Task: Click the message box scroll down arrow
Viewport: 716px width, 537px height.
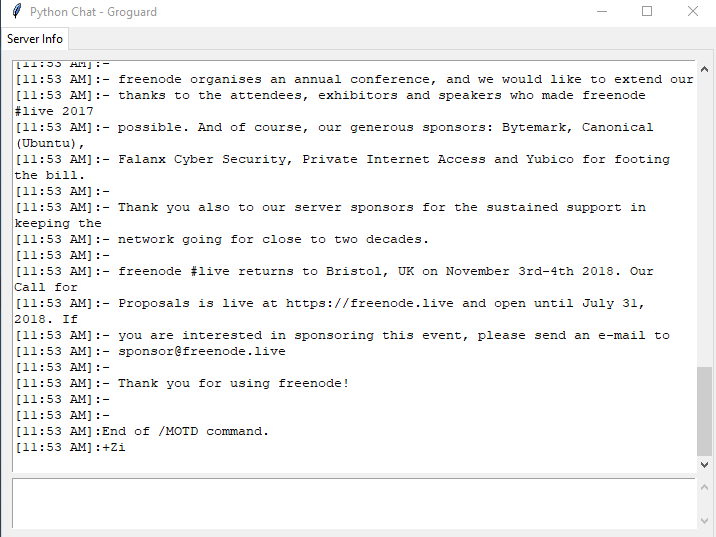Action: (x=705, y=521)
